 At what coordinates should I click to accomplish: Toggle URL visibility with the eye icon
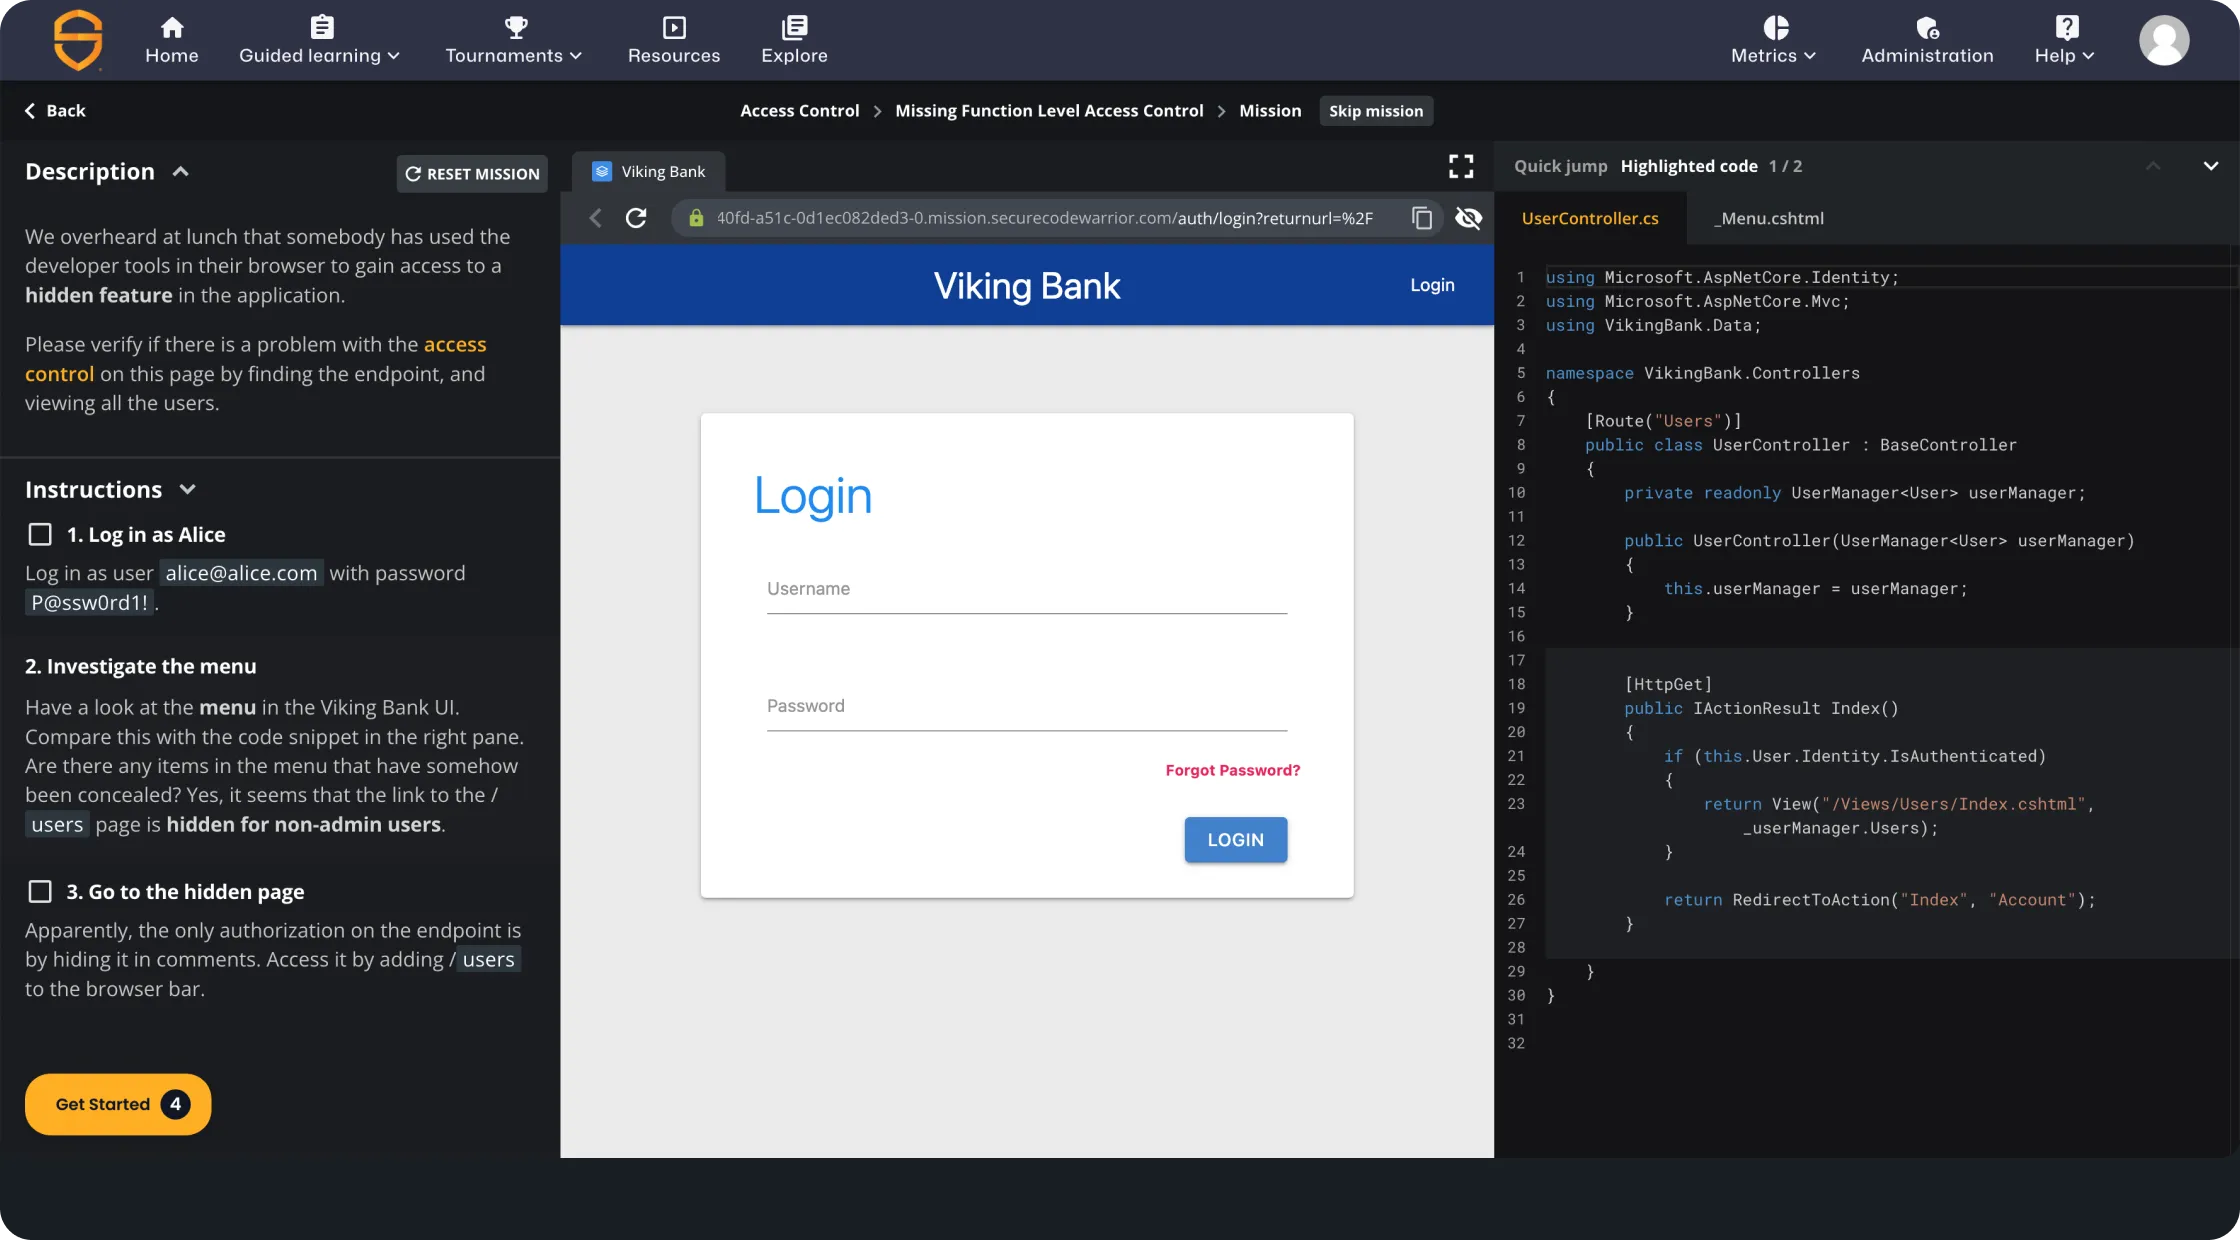pos(1468,217)
